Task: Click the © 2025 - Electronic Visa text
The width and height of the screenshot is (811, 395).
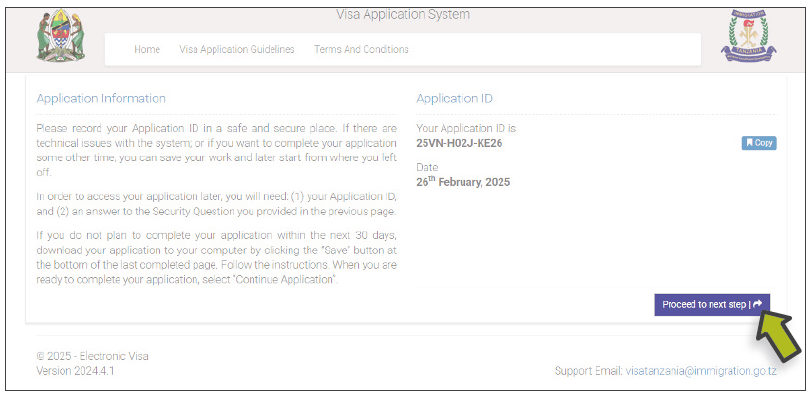Action: [x=92, y=356]
